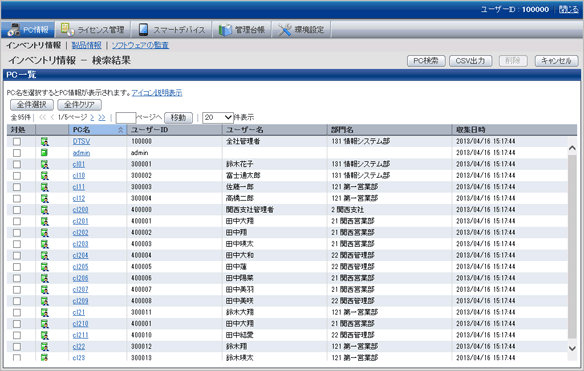Click scrollbar up arrow in PC list
Image resolution: width=584 pixels, height=371 pixels.
click(572, 148)
